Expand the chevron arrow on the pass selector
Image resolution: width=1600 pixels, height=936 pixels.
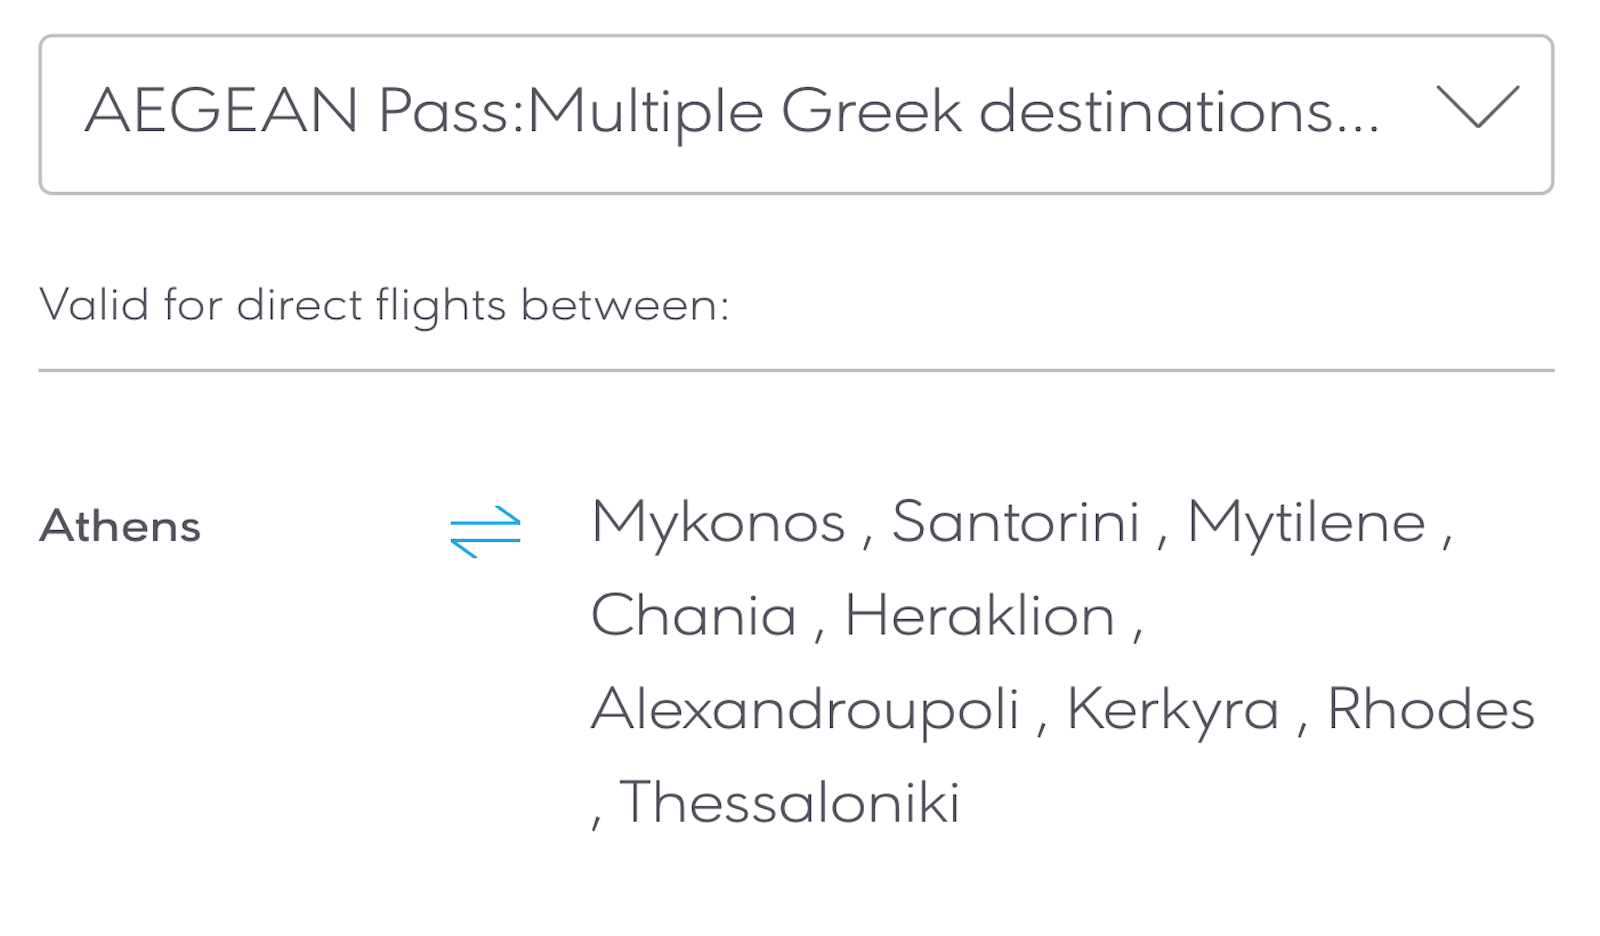[x=1475, y=110]
